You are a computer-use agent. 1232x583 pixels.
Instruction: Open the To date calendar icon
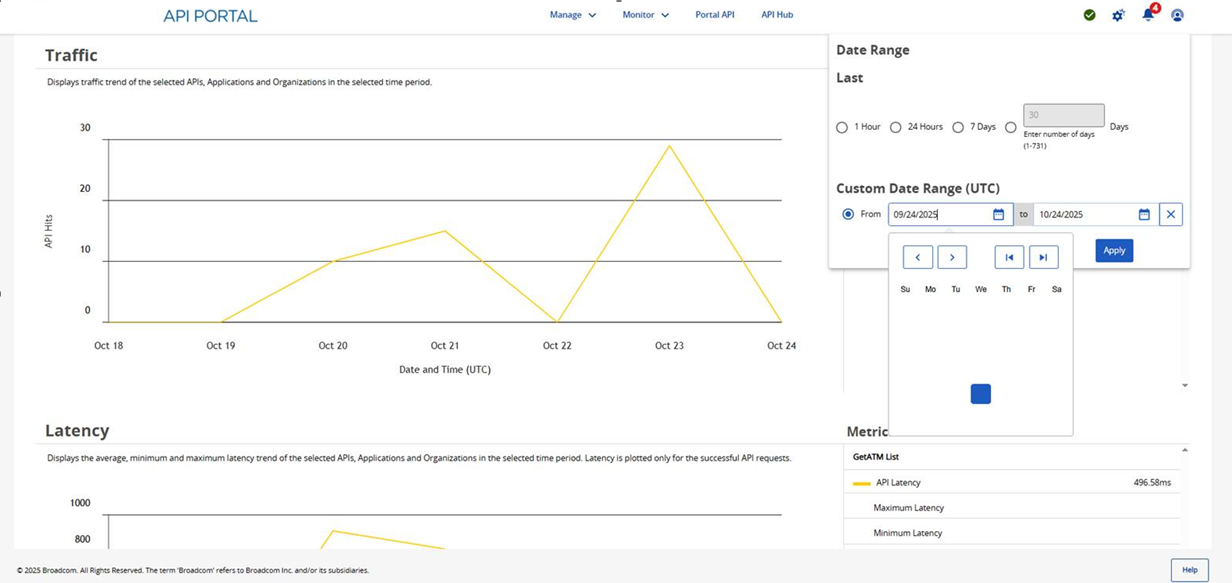click(1144, 214)
